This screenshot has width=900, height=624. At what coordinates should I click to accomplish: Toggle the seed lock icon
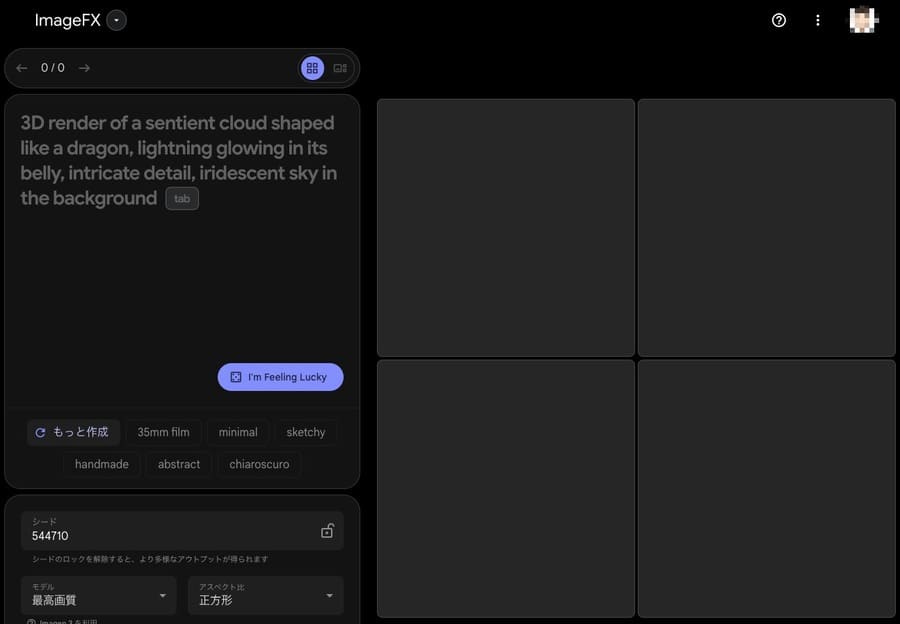[327, 531]
